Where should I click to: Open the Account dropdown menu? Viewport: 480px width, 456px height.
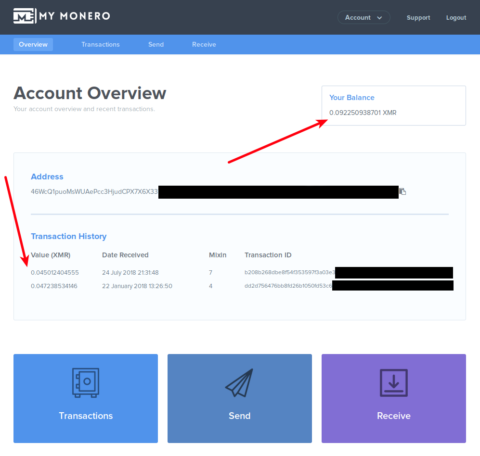coord(364,18)
